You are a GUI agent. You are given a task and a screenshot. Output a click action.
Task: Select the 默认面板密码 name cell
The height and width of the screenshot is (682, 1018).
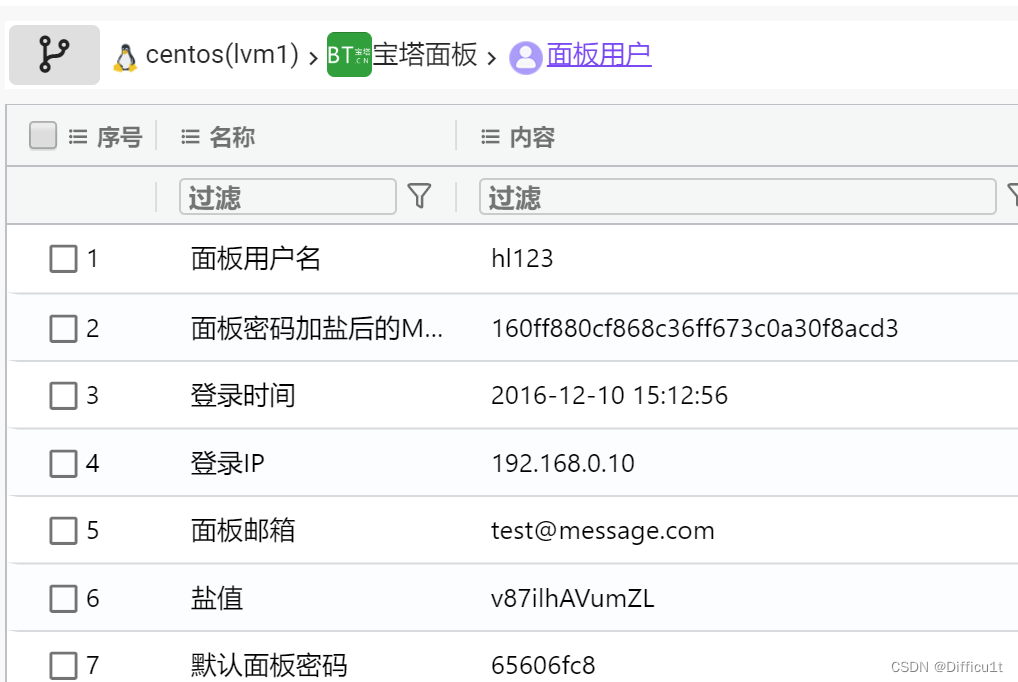tap(269, 666)
